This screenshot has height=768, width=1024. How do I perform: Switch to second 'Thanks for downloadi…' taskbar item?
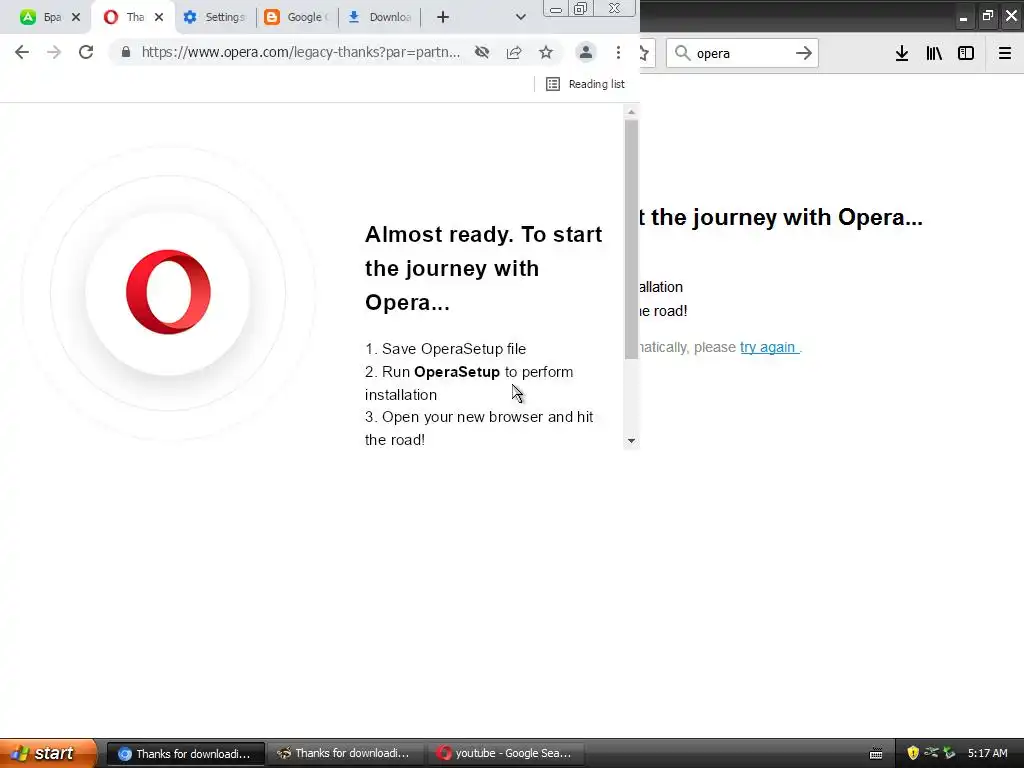coord(345,754)
